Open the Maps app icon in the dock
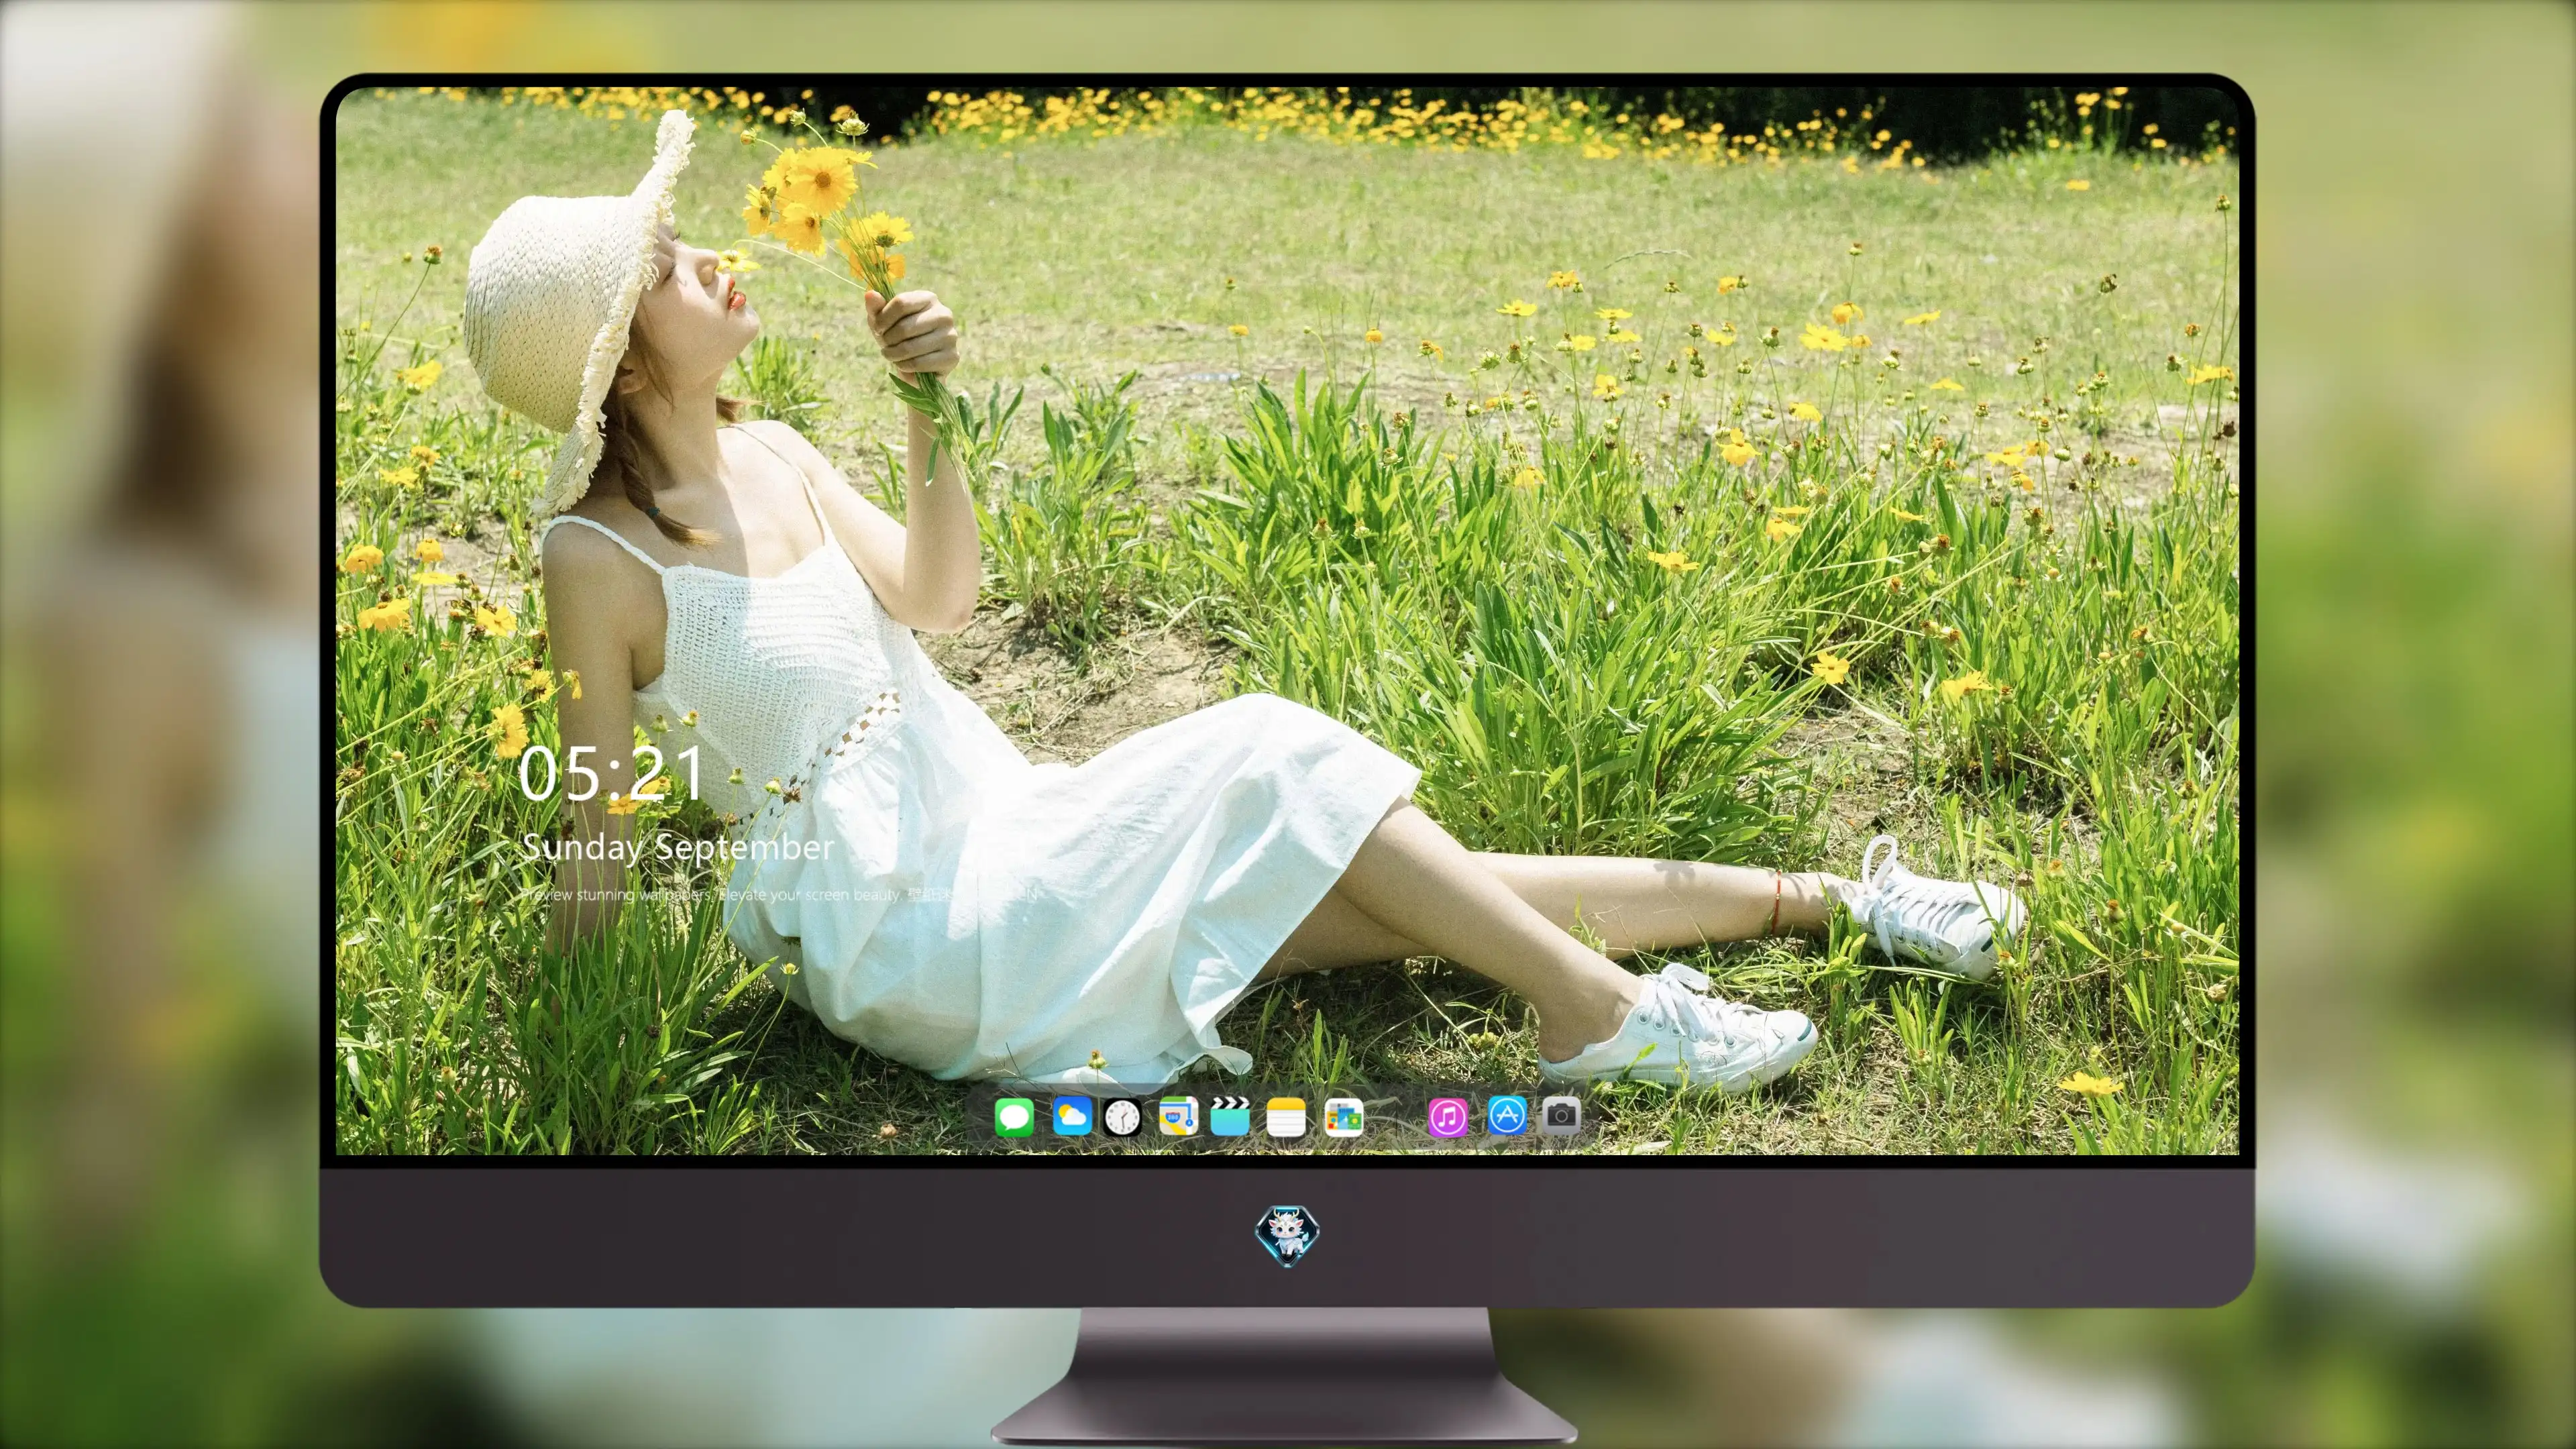The width and height of the screenshot is (2576, 1449). click(x=1178, y=1116)
